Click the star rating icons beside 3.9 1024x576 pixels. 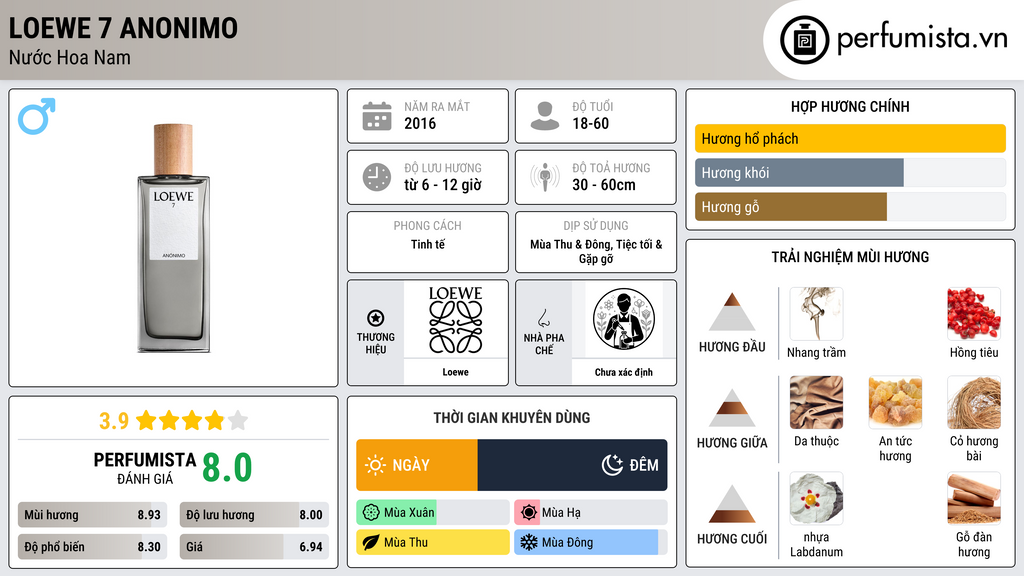pos(192,420)
